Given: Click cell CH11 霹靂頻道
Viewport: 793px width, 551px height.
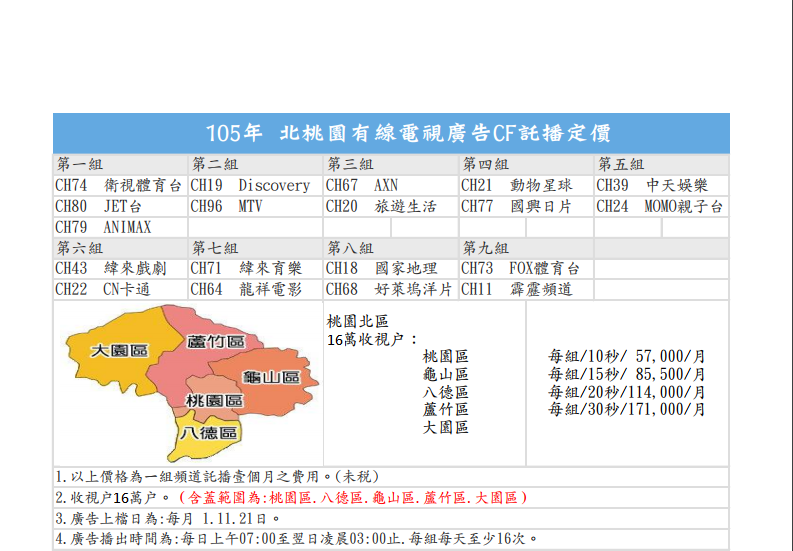Looking at the screenshot, I should pyautogui.click(x=526, y=290).
